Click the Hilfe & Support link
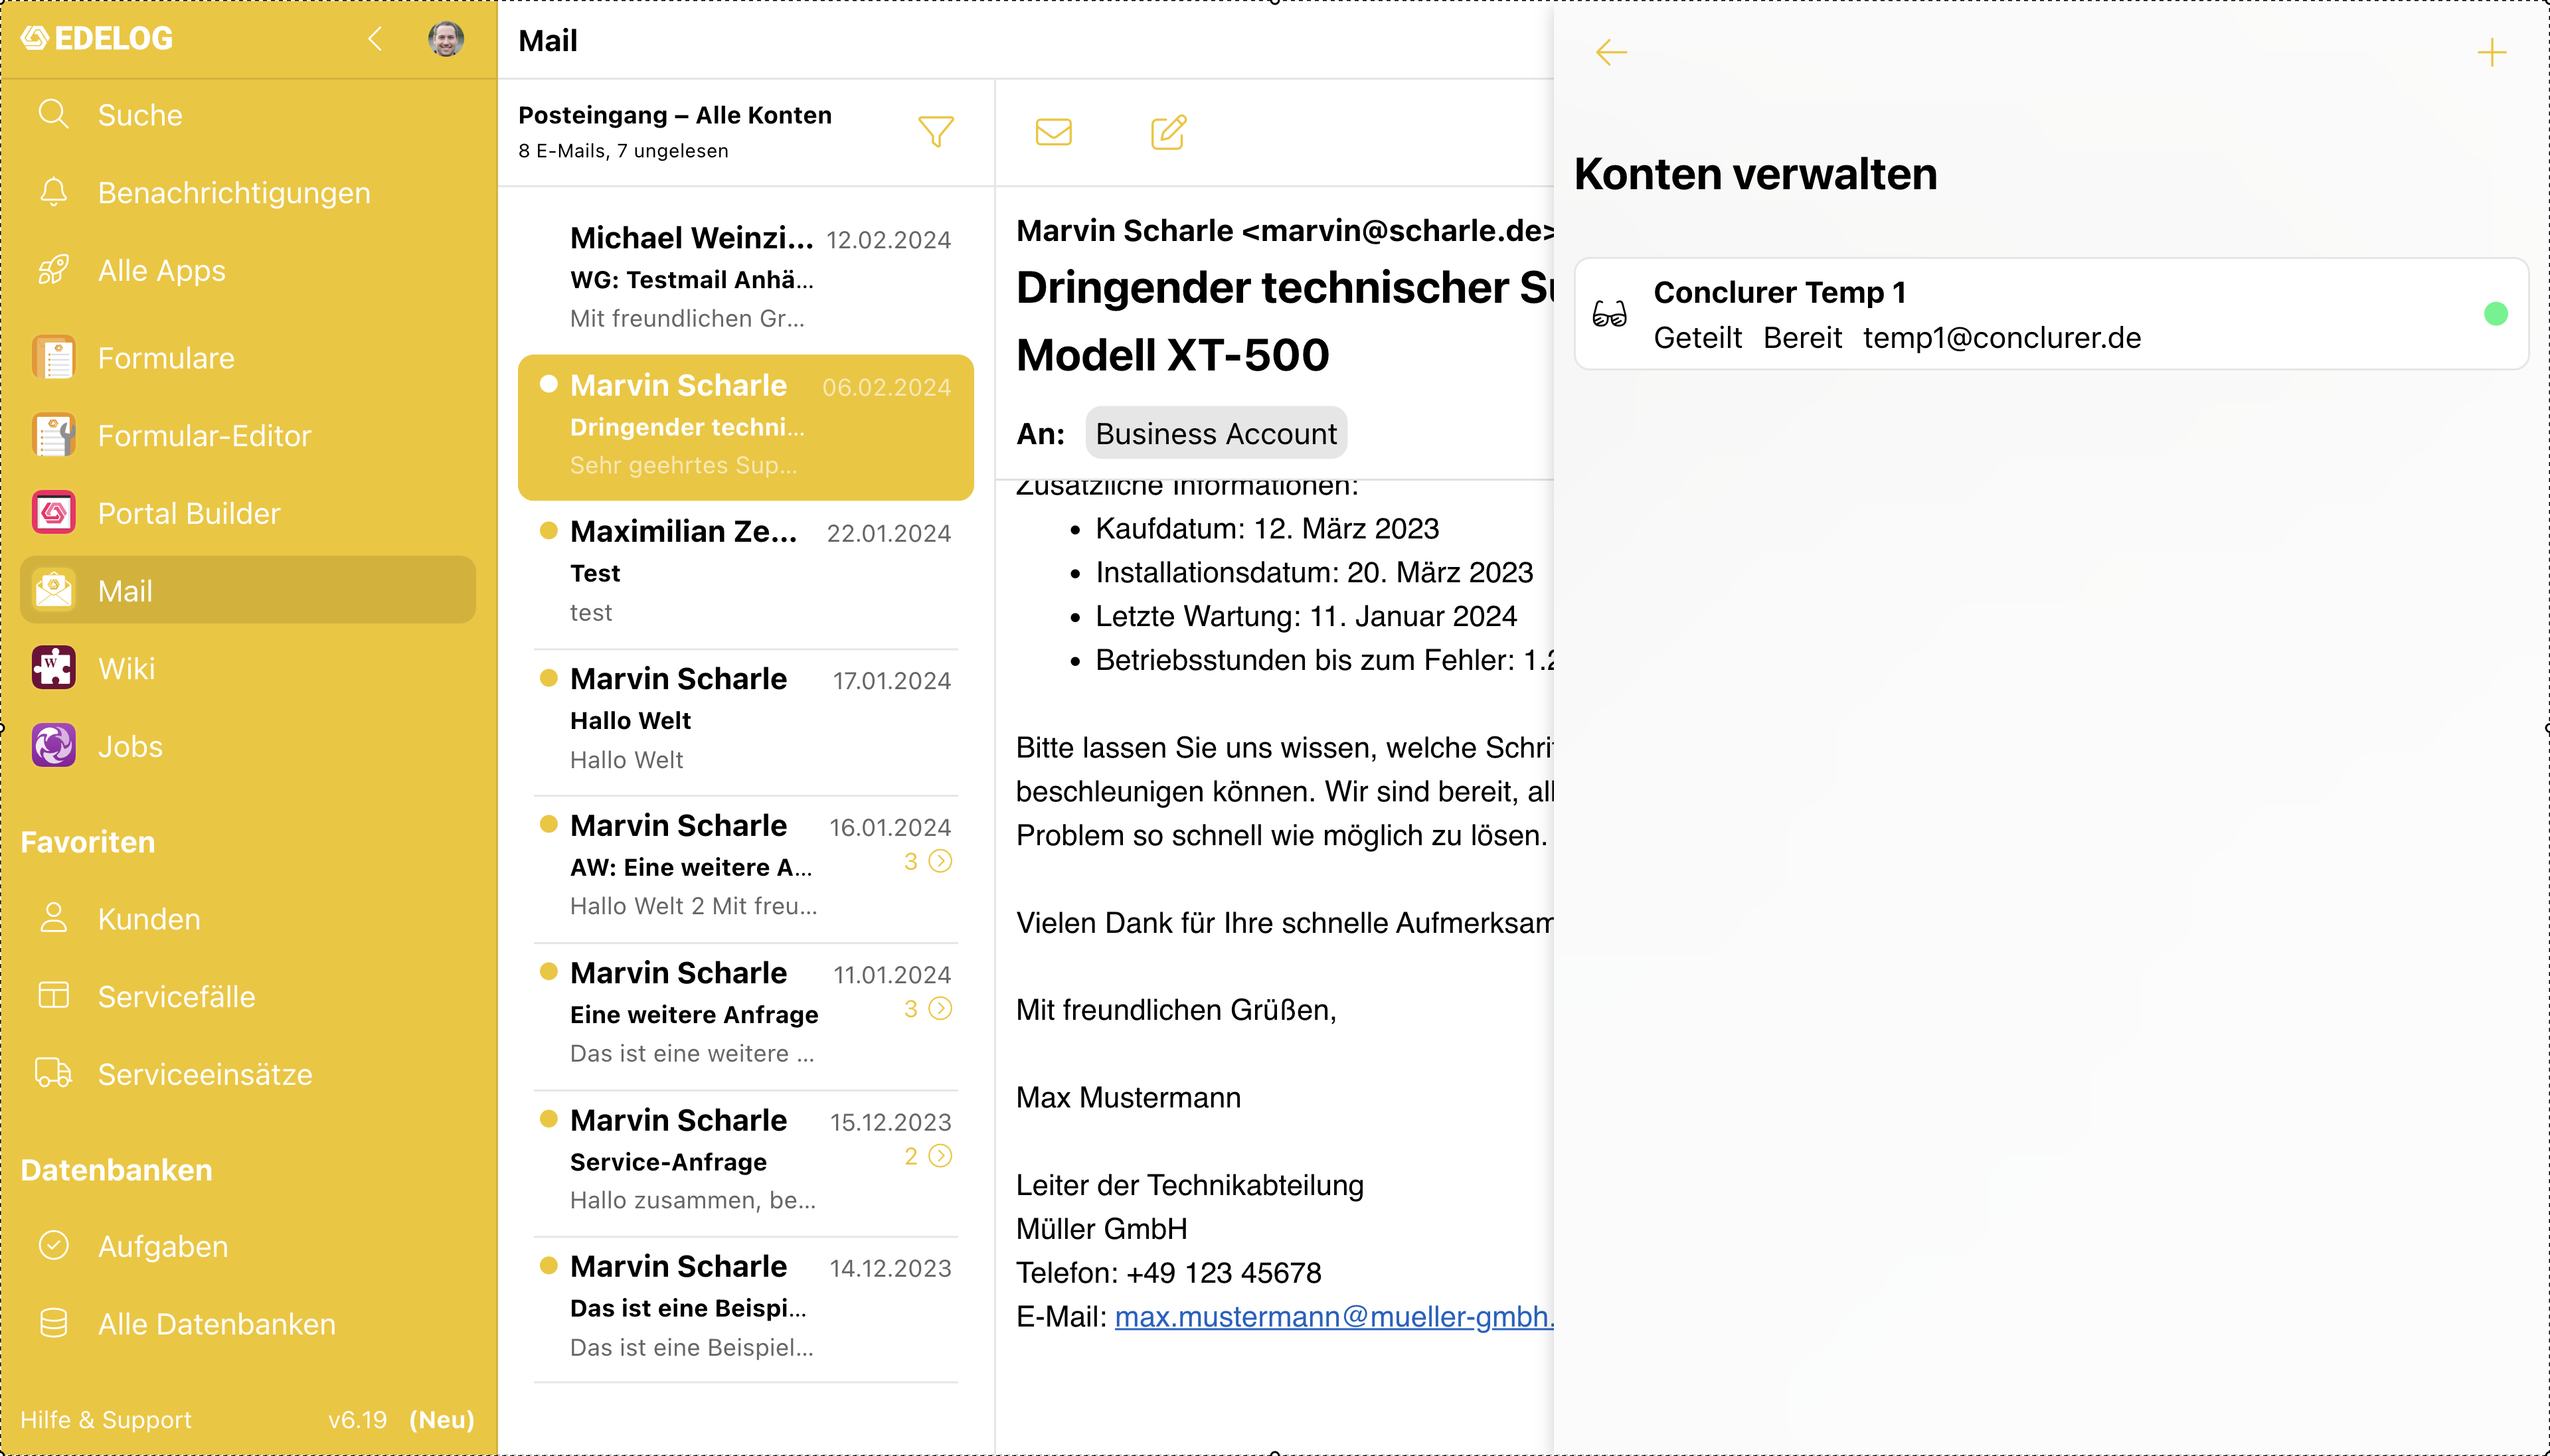The height and width of the screenshot is (1456, 2550). 106,1419
